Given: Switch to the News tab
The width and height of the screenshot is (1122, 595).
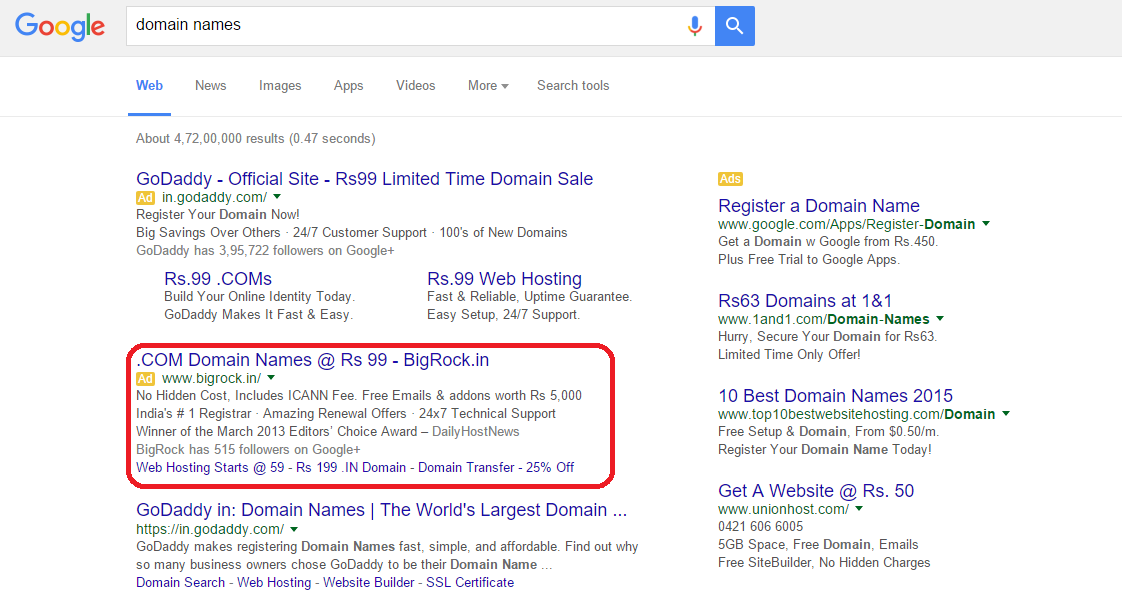Looking at the screenshot, I should pos(210,86).
